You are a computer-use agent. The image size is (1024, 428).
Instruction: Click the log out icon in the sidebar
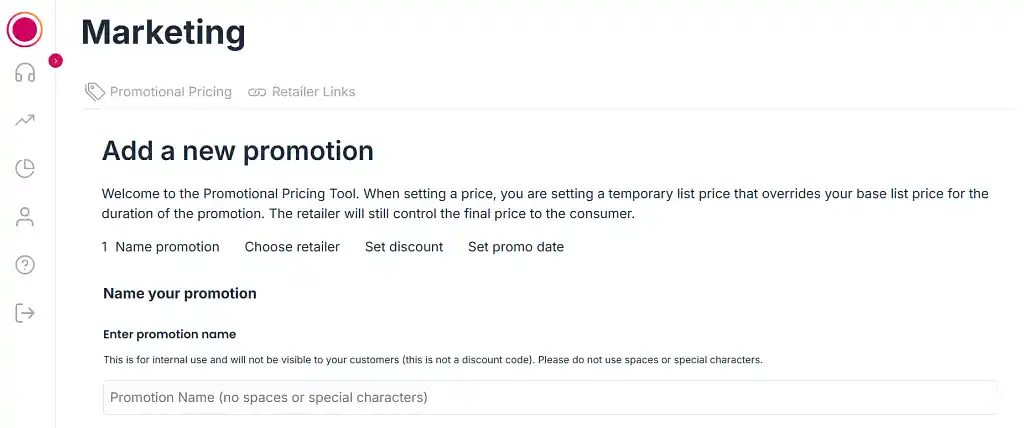(x=25, y=313)
